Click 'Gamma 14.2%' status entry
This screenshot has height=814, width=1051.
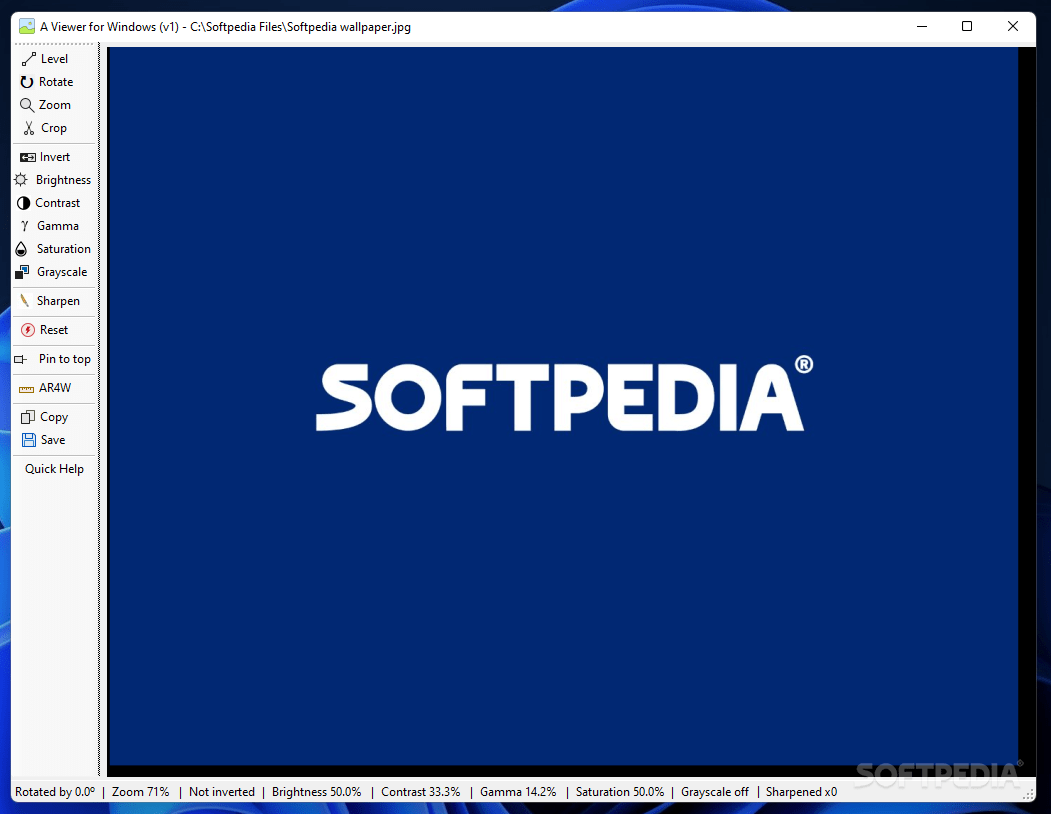[x=518, y=792]
